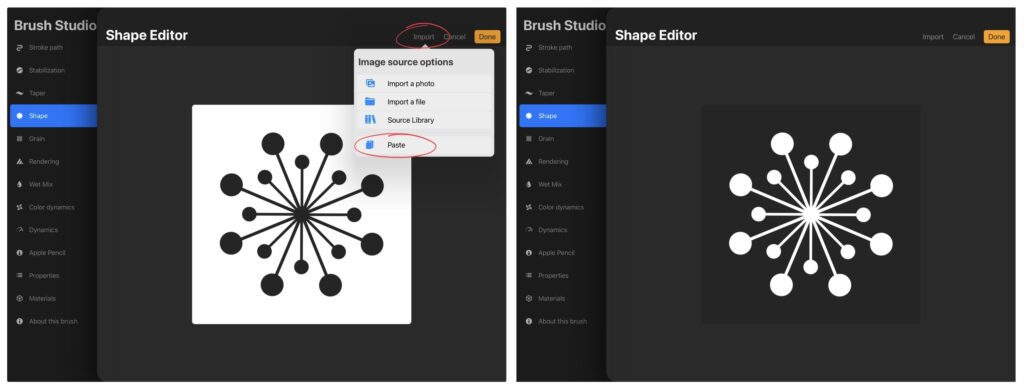1024x389 pixels.
Task: Click Rendering icon in left Brush Studio
Action: coord(20,162)
